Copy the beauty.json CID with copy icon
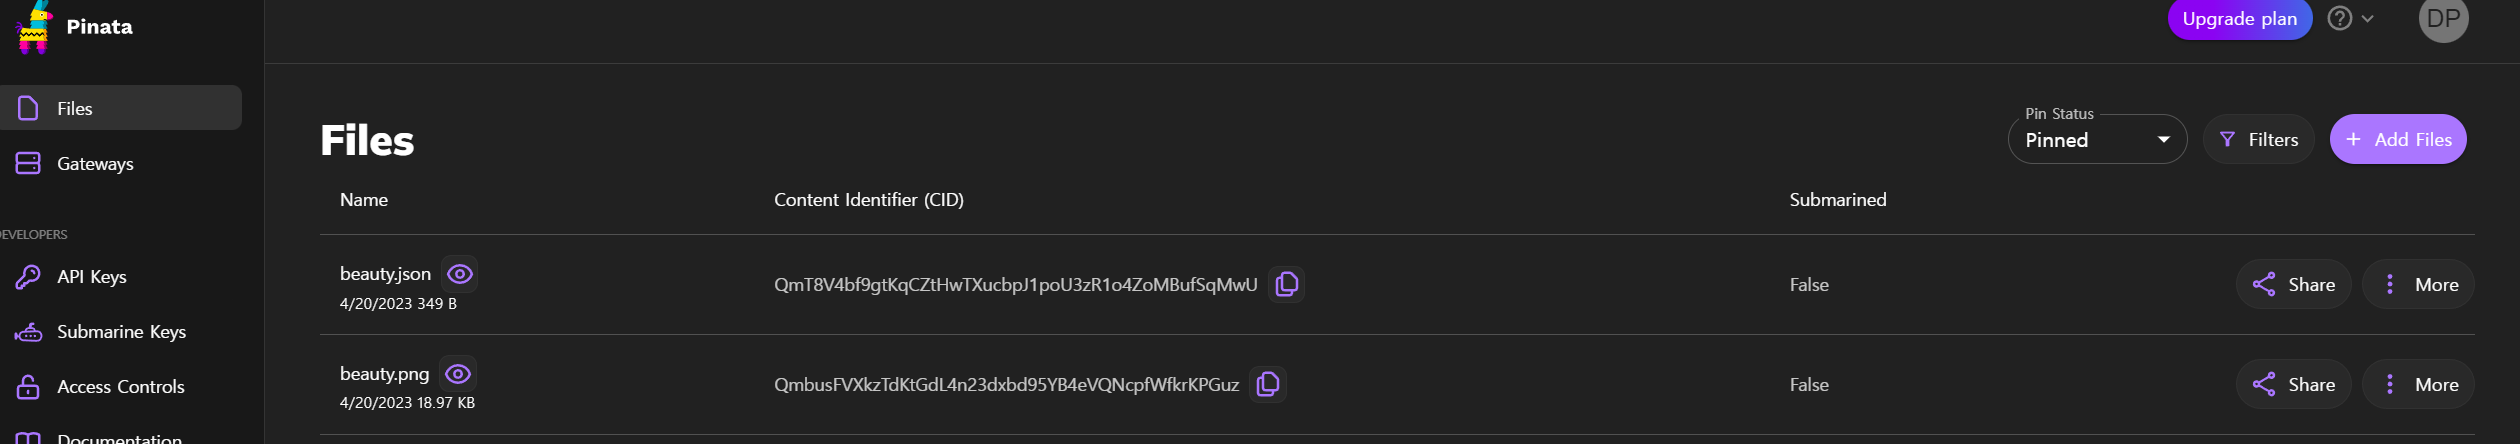Image resolution: width=2520 pixels, height=444 pixels. [1286, 284]
